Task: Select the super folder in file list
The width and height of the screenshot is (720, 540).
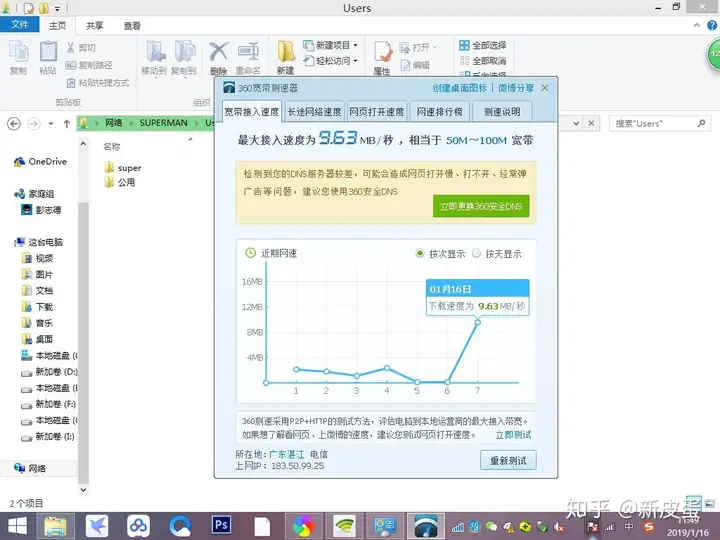Action: pos(123,168)
